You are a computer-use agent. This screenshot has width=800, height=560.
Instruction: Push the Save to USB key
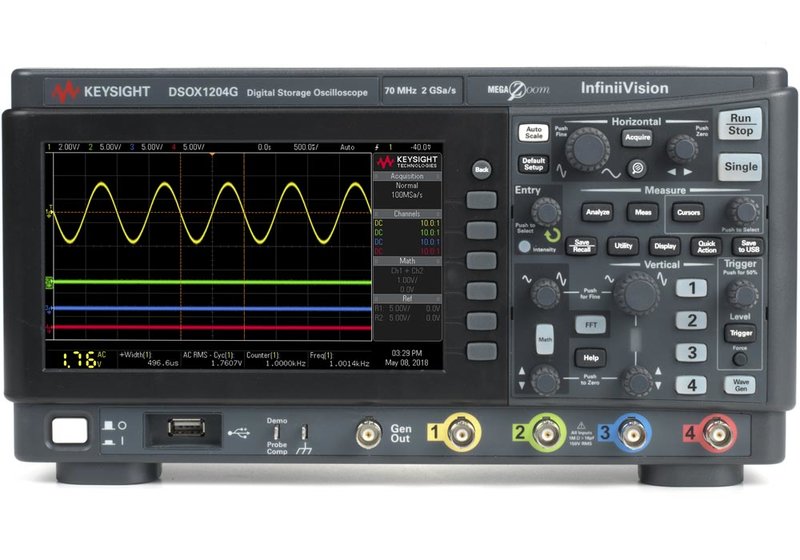tap(748, 246)
